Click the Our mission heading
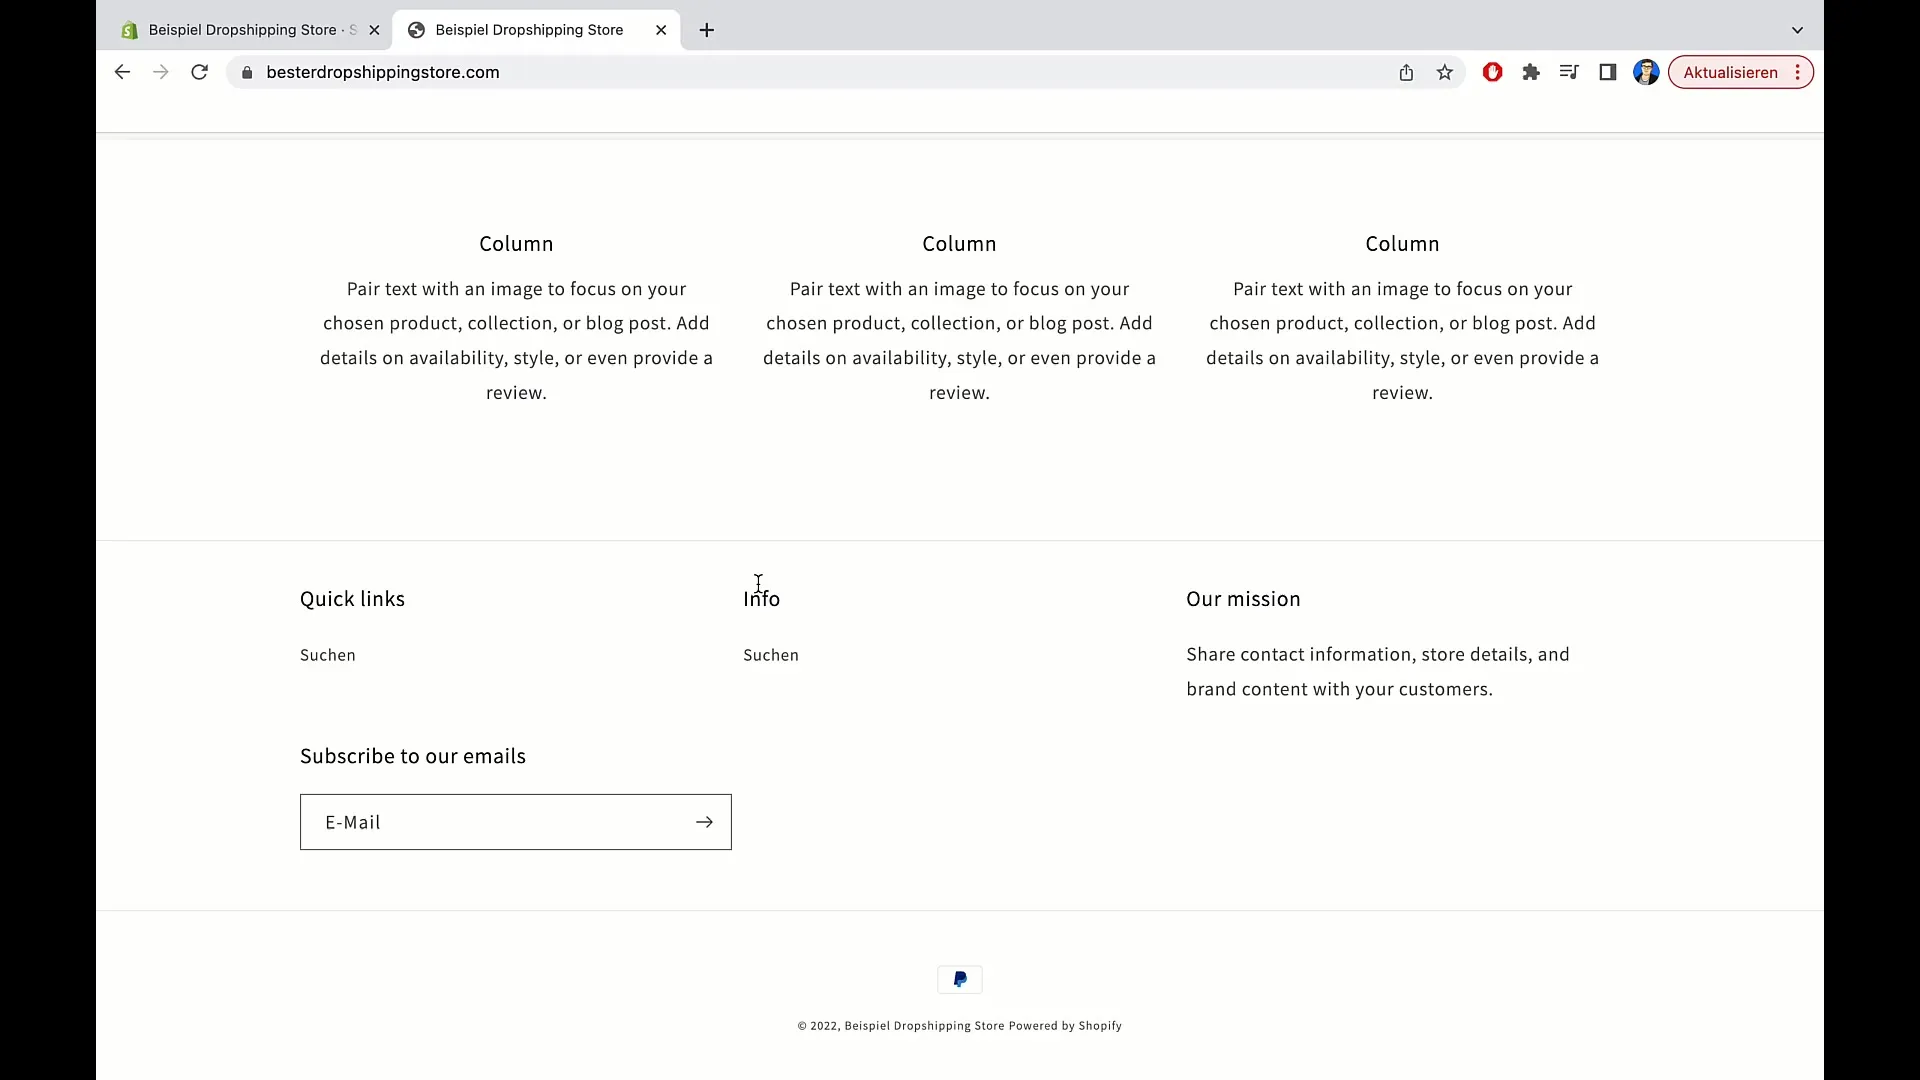 pyautogui.click(x=1243, y=599)
